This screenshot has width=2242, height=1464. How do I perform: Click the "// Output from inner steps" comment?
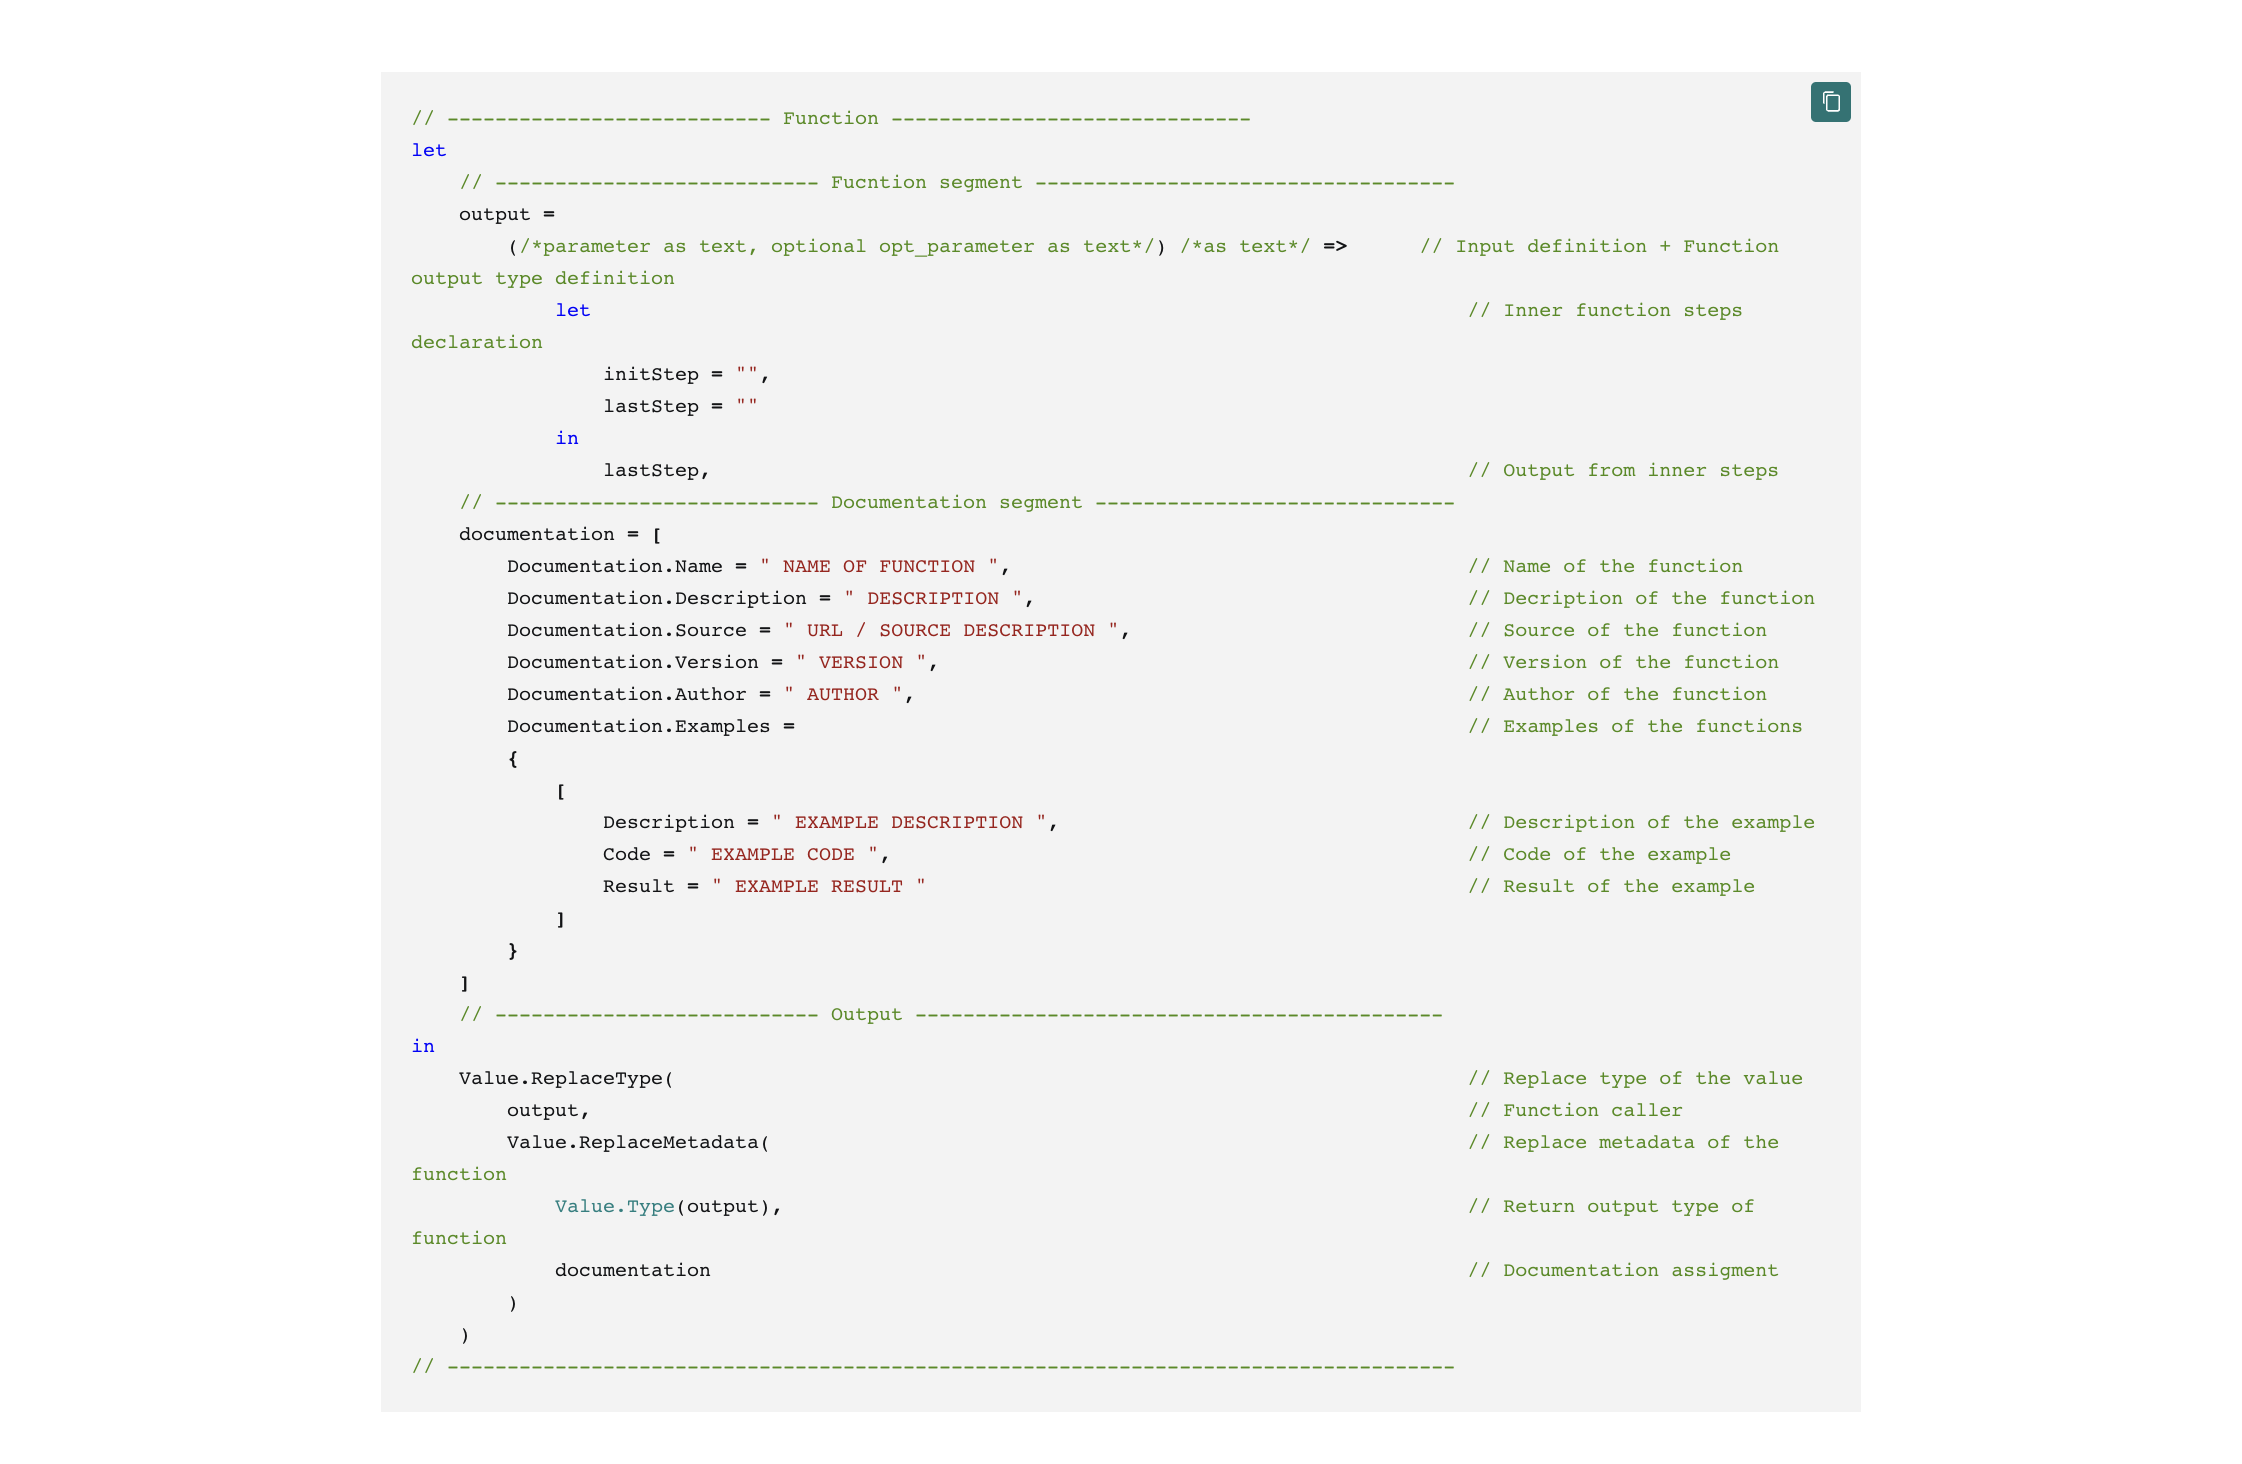(1623, 470)
